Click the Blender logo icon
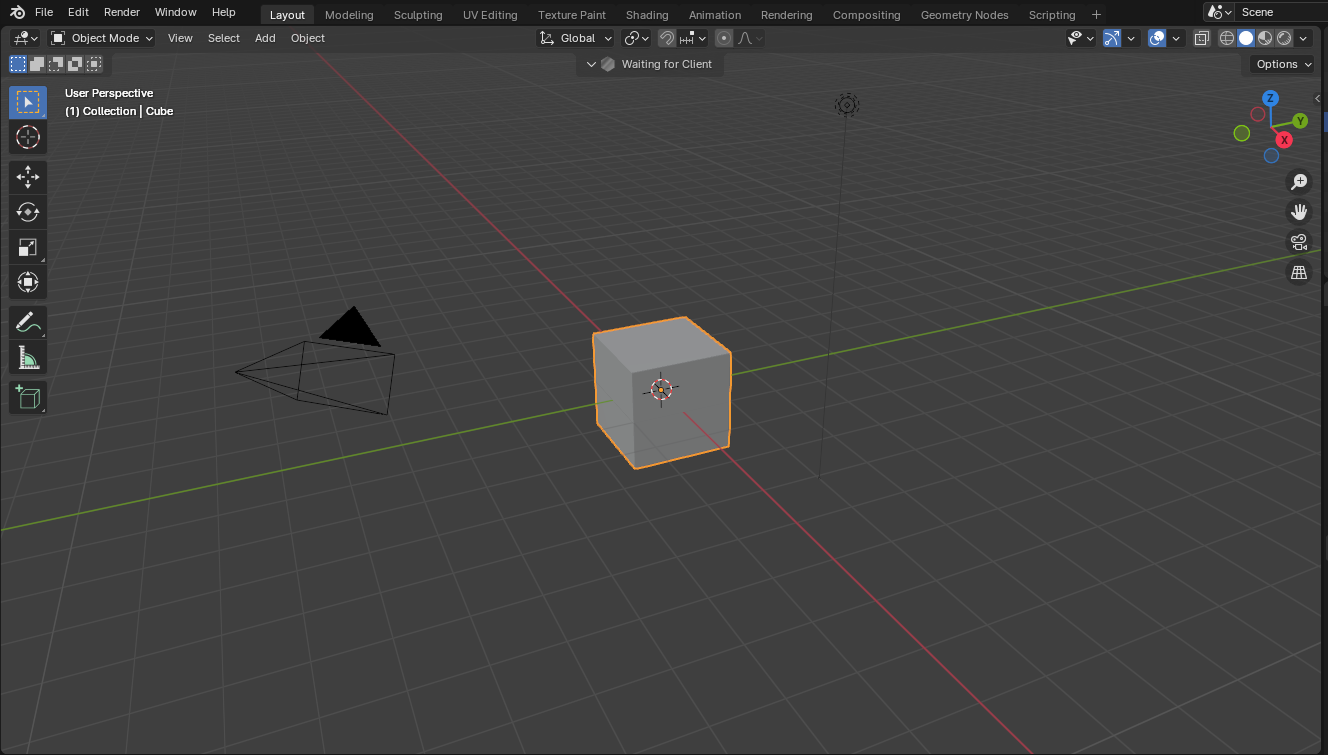This screenshot has height=755, width=1328. click(x=17, y=12)
